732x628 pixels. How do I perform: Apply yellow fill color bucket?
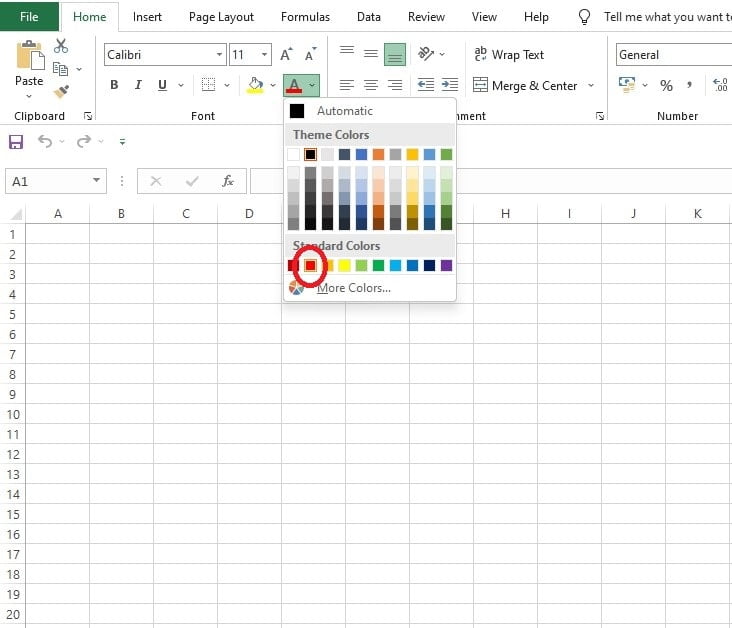255,85
